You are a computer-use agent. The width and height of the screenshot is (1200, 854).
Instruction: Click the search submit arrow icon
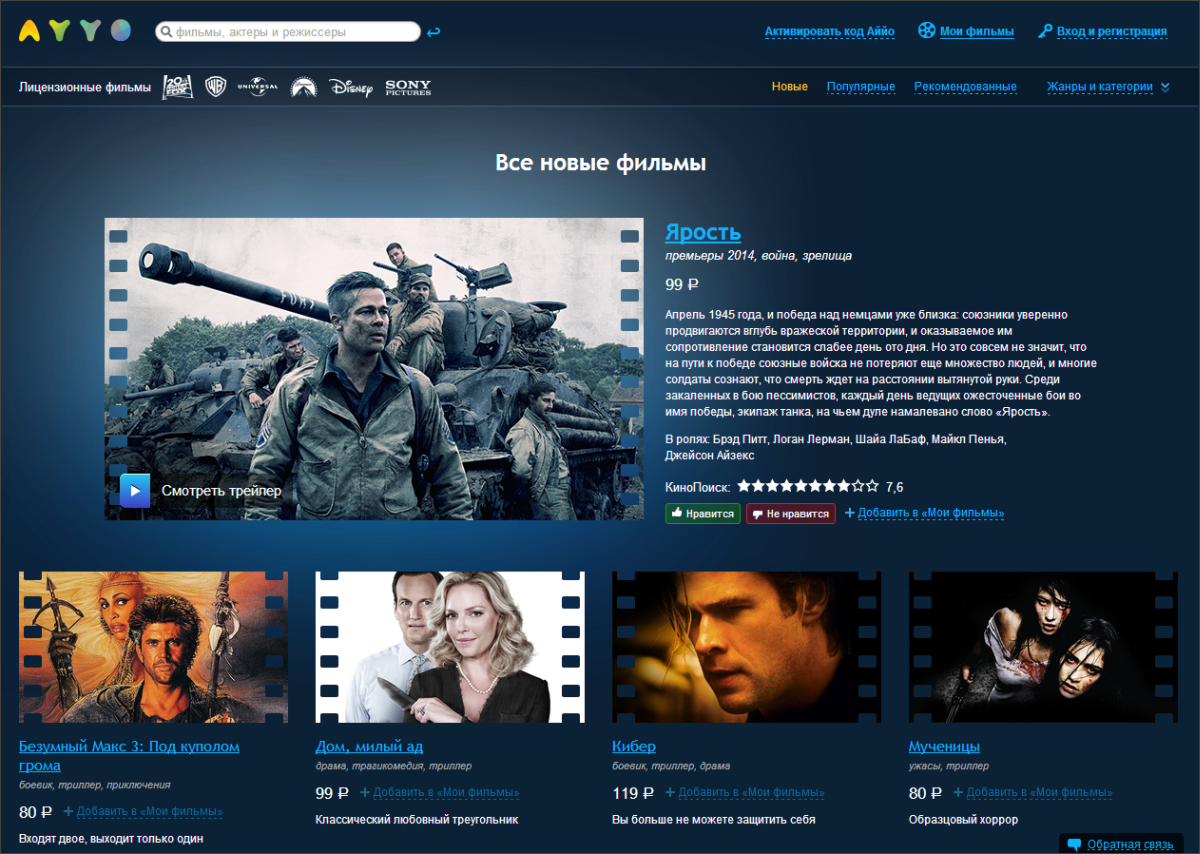433,32
